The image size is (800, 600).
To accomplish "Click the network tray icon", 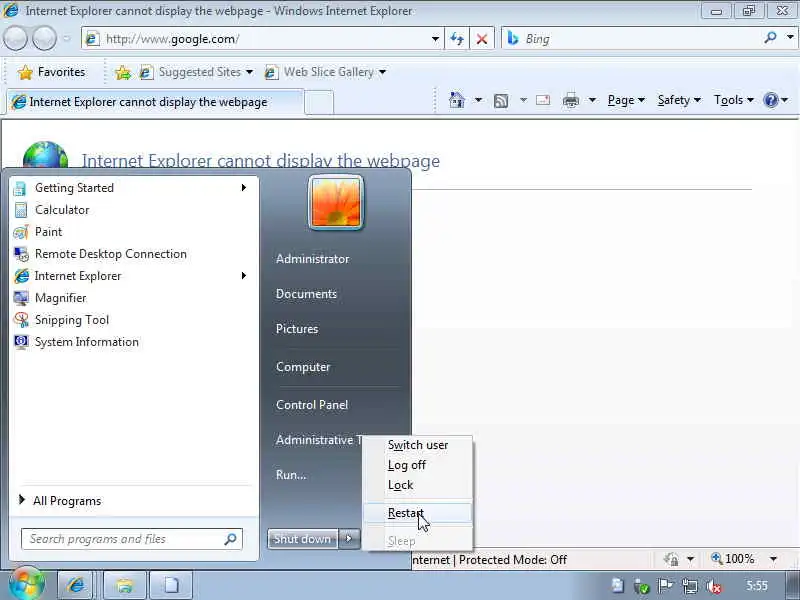I will pyautogui.click(x=689, y=586).
